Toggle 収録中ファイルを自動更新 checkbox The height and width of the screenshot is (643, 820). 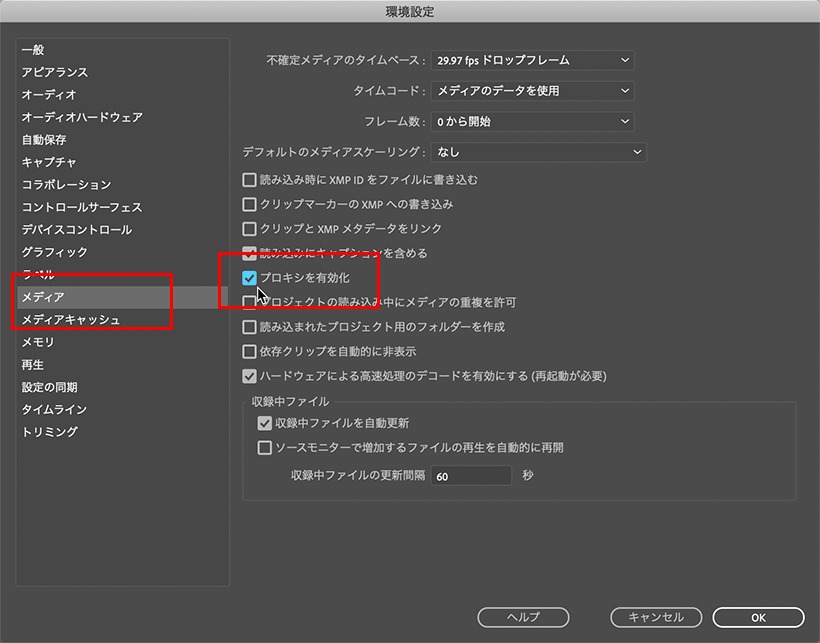[265, 423]
